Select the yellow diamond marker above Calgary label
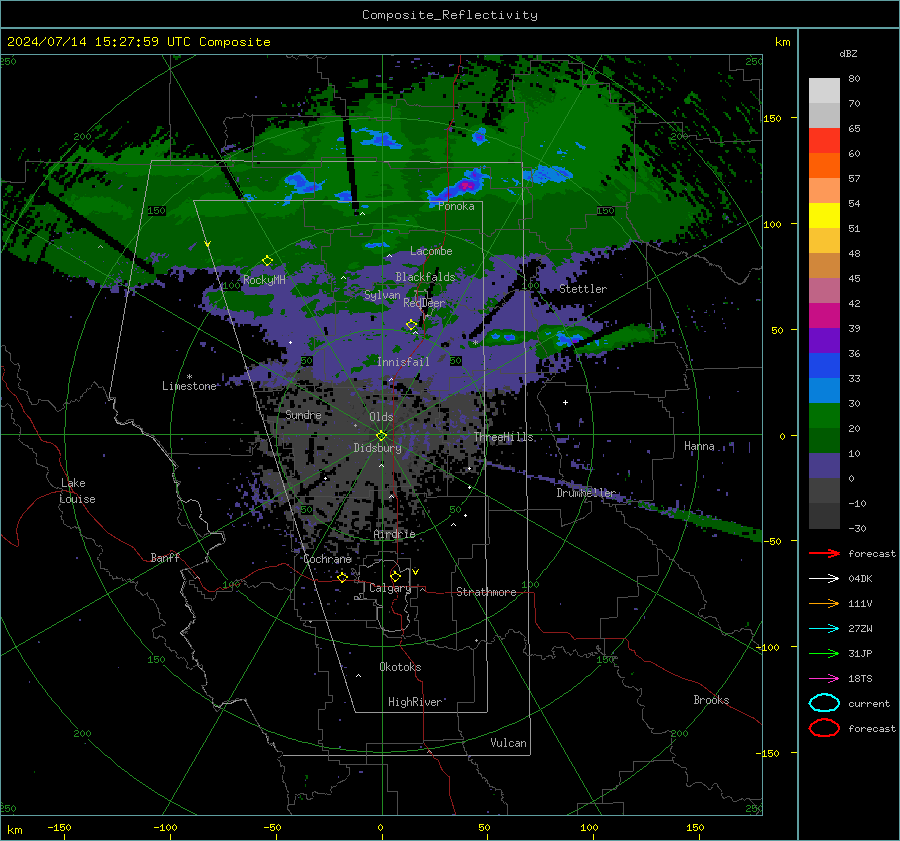This screenshot has width=900, height=841. point(395,576)
